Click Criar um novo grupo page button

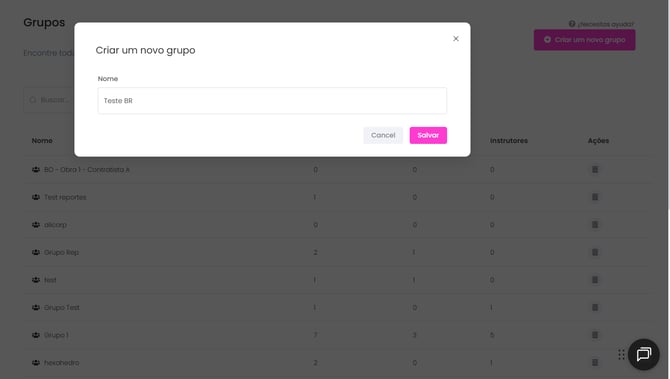pyautogui.click(x=584, y=40)
